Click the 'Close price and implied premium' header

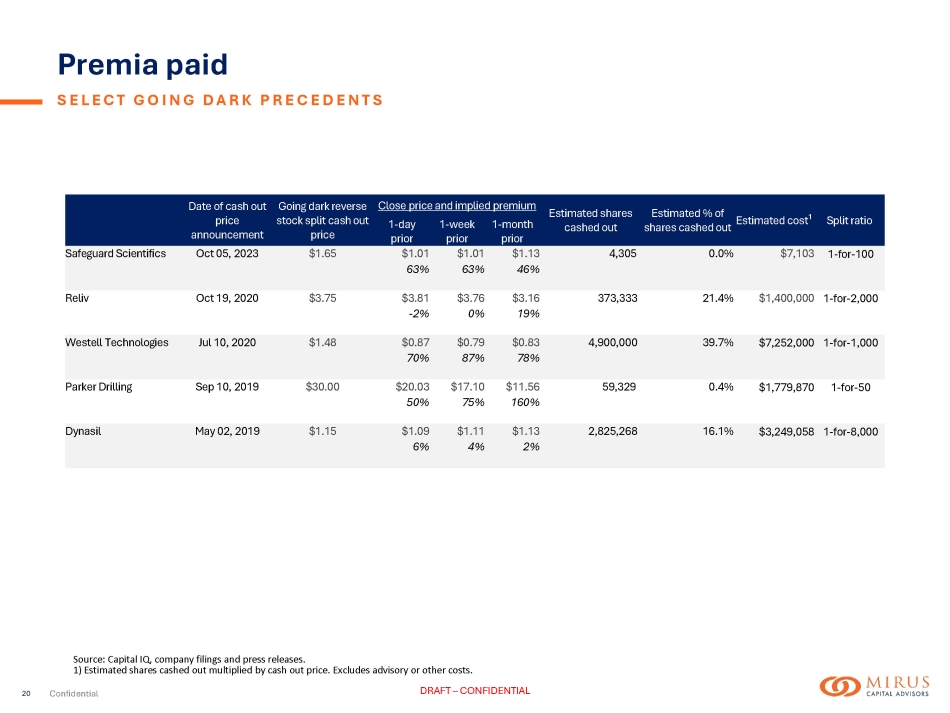pyautogui.click(x=457, y=205)
